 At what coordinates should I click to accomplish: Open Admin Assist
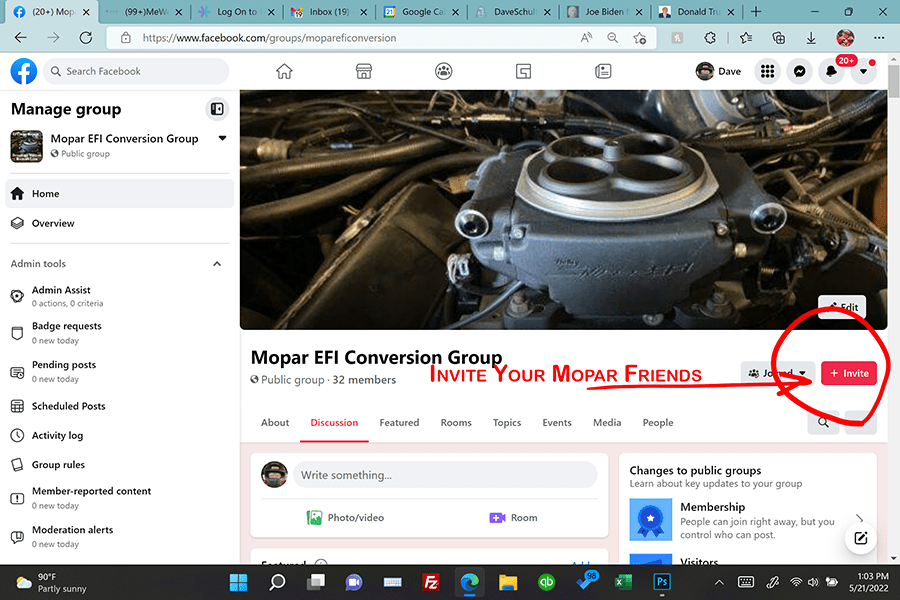[x=119, y=296]
